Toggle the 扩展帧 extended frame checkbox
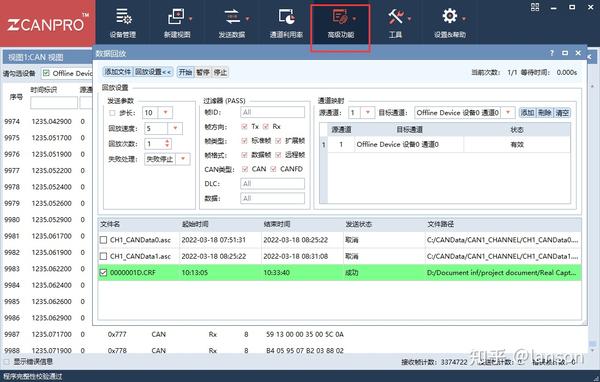600x382 pixels. point(278,141)
